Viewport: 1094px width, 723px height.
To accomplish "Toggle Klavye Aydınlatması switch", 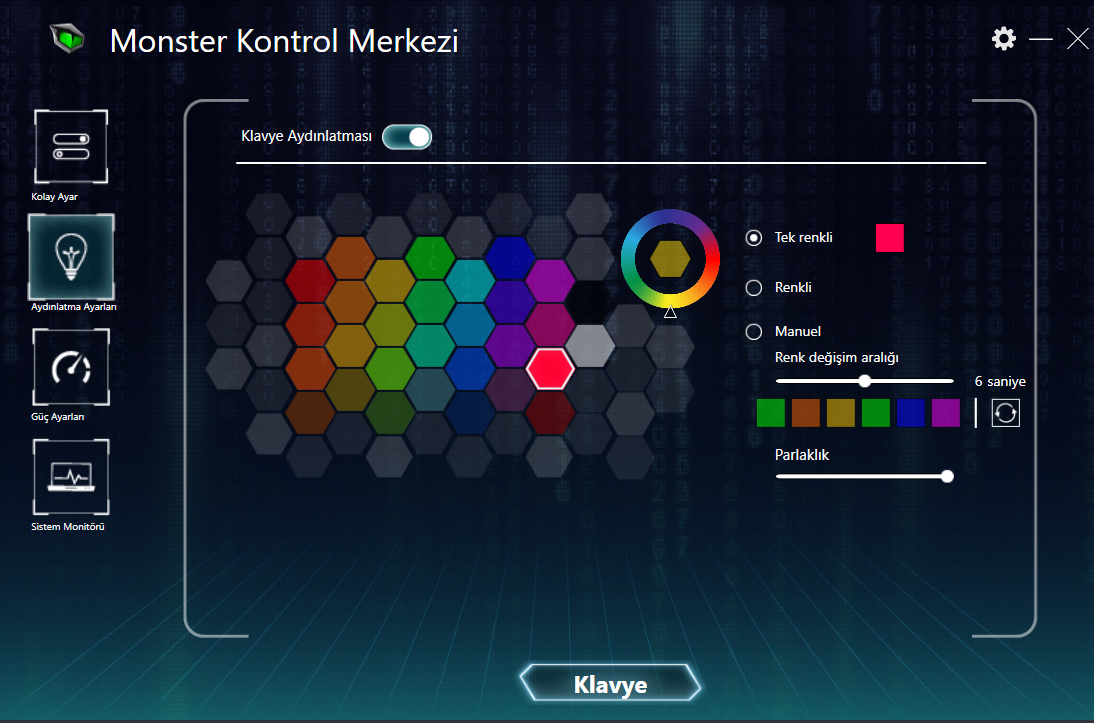I will [407, 137].
